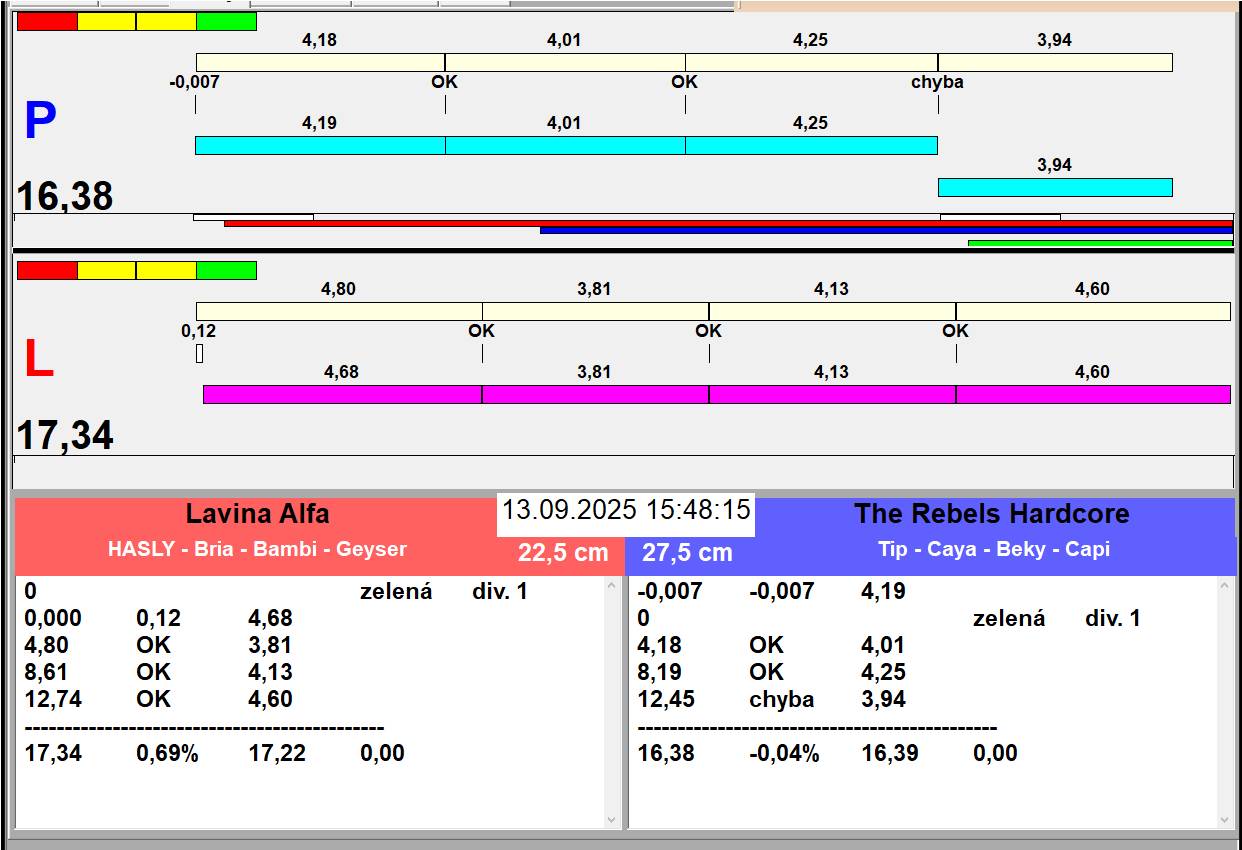Click the second yellow light in lane L

tap(166, 270)
